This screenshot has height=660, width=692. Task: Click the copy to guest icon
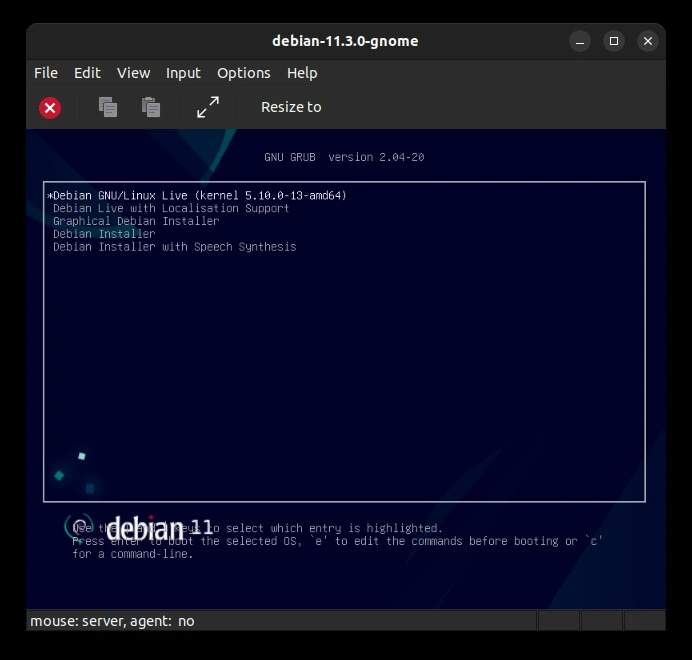108,107
